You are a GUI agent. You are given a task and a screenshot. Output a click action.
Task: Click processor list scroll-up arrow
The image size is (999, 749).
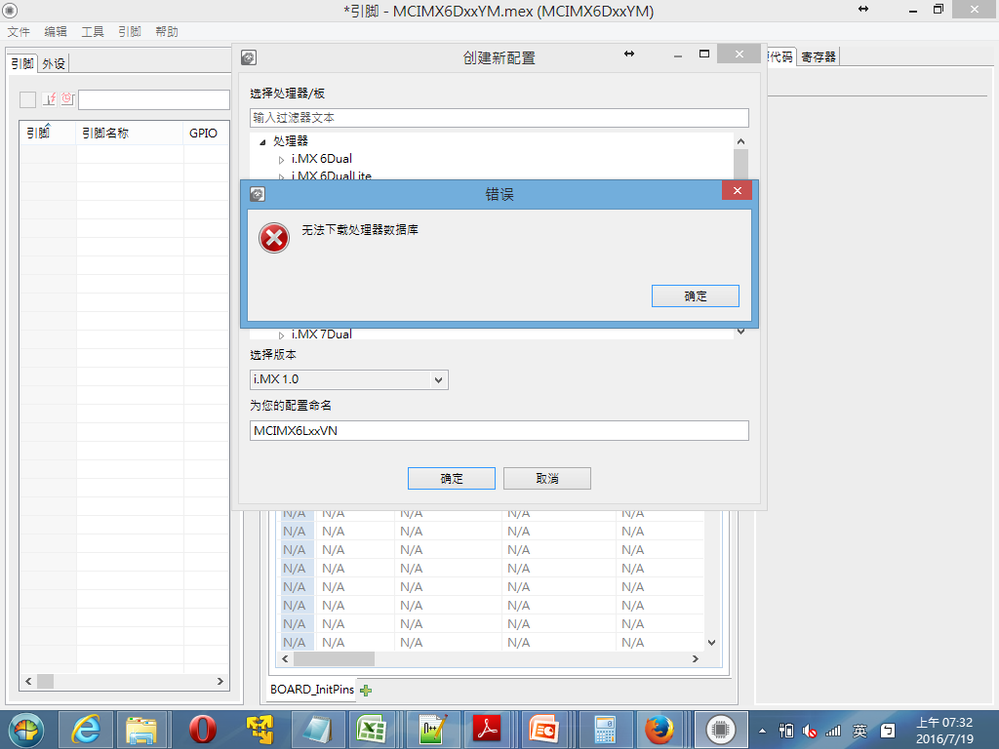click(x=740, y=141)
